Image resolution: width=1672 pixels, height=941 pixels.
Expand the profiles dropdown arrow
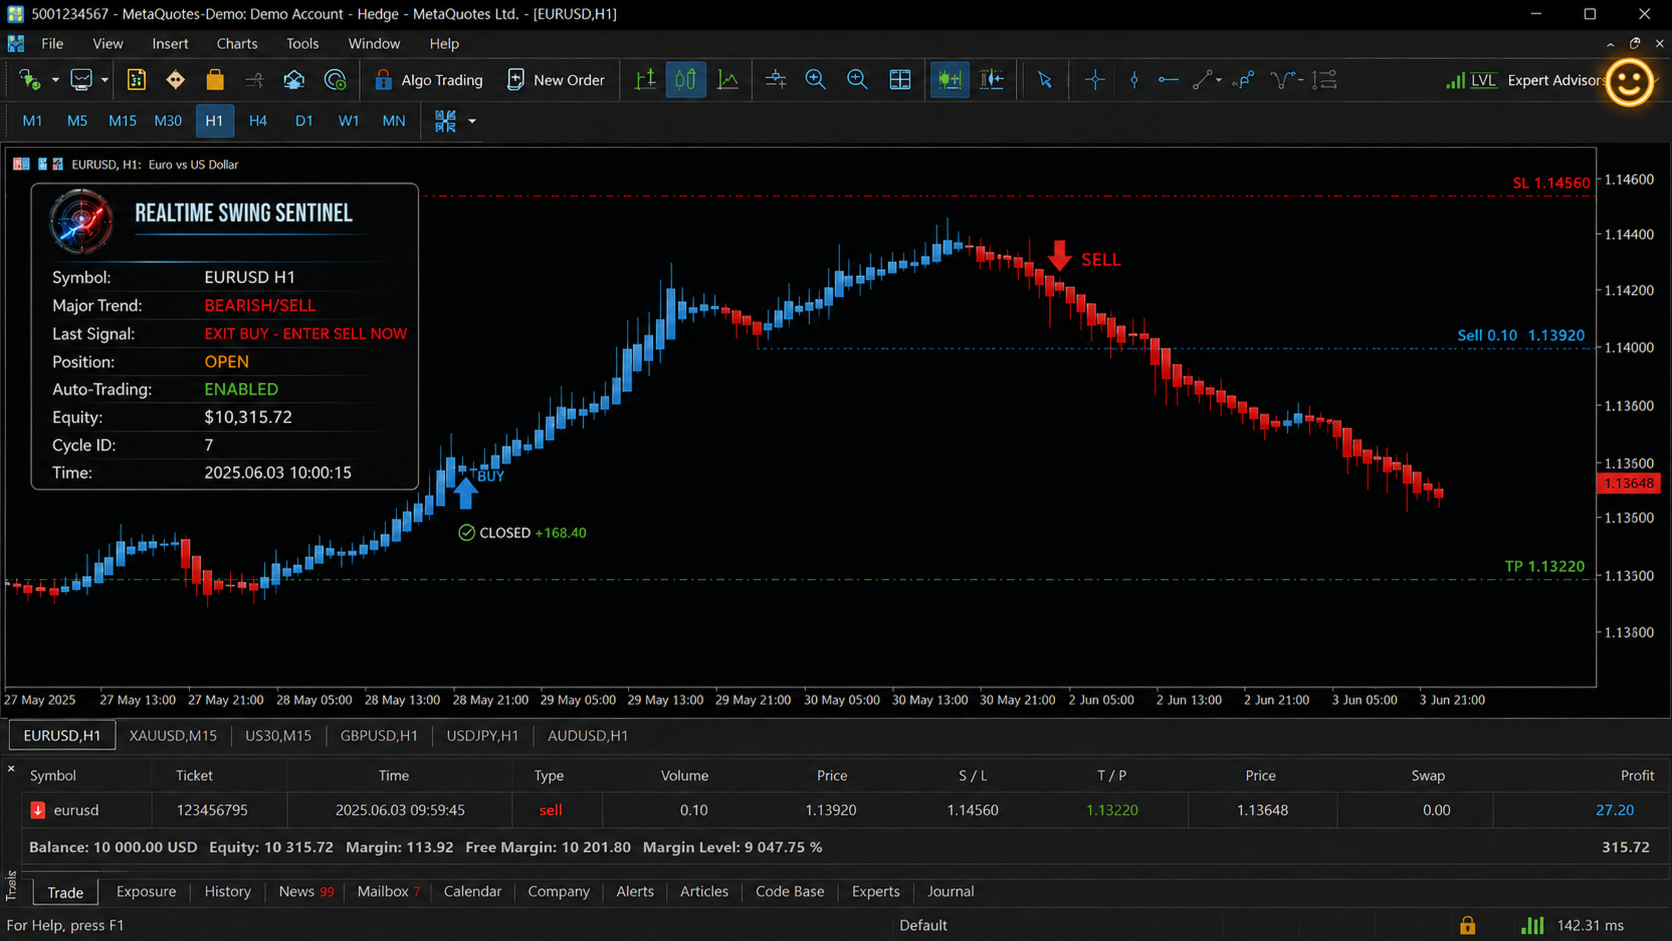[104, 80]
